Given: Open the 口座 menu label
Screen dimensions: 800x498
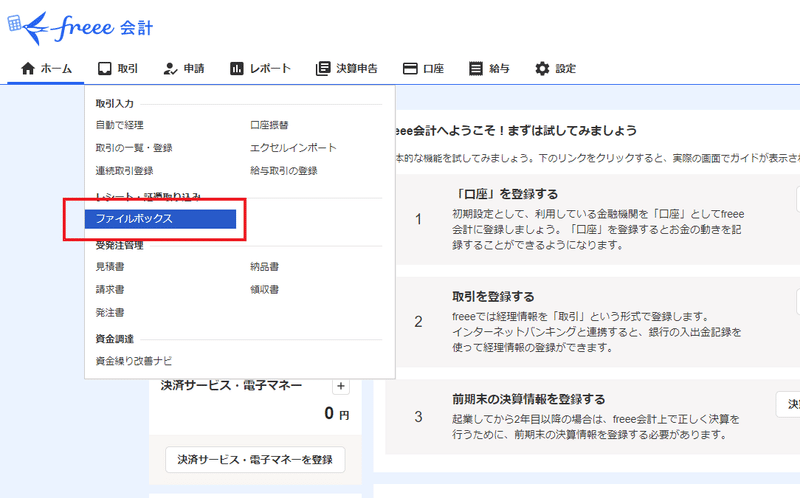Looking at the screenshot, I should pos(433,68).
